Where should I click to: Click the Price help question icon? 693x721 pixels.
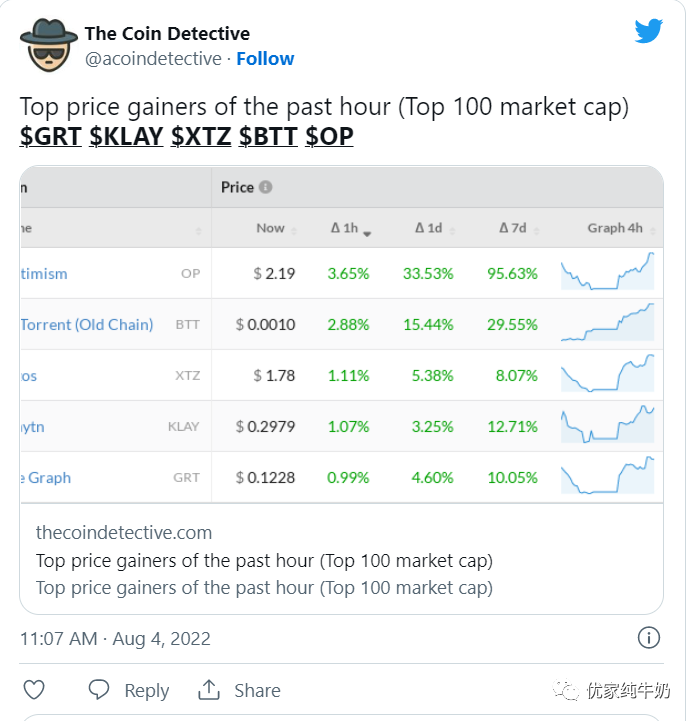tap(266, 187)
